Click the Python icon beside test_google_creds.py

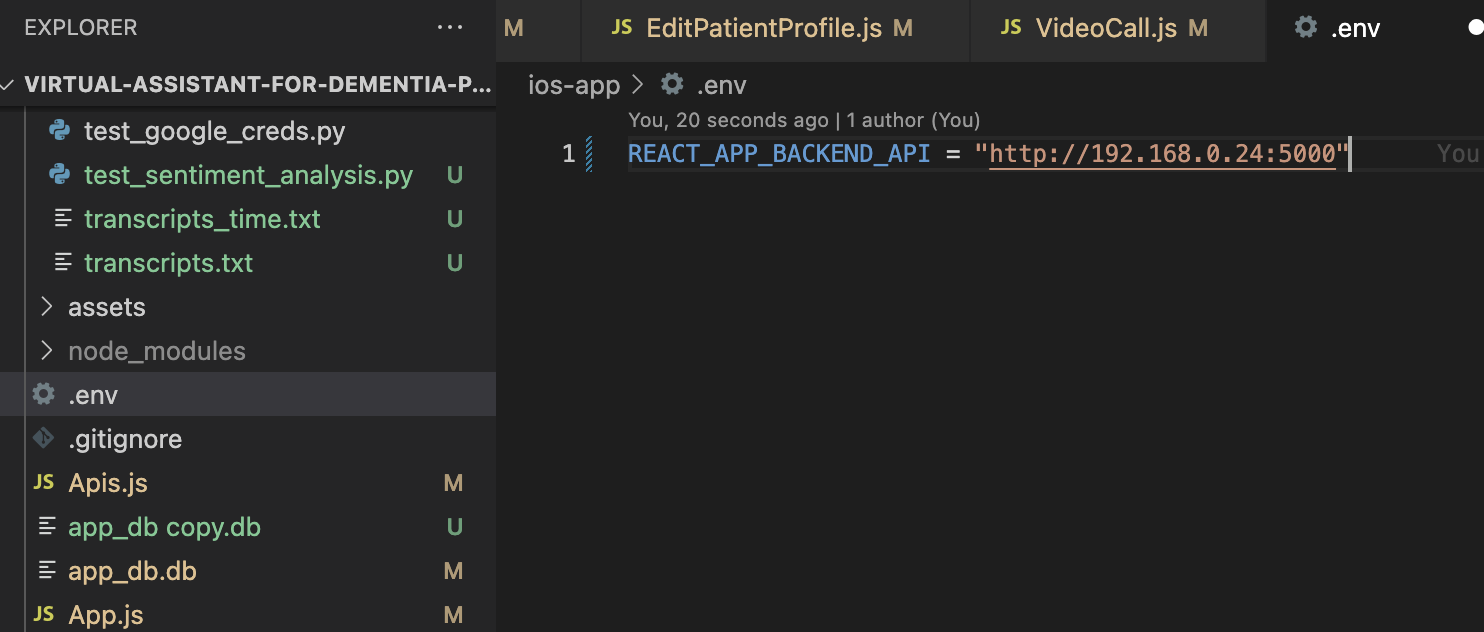pos(60,131)
